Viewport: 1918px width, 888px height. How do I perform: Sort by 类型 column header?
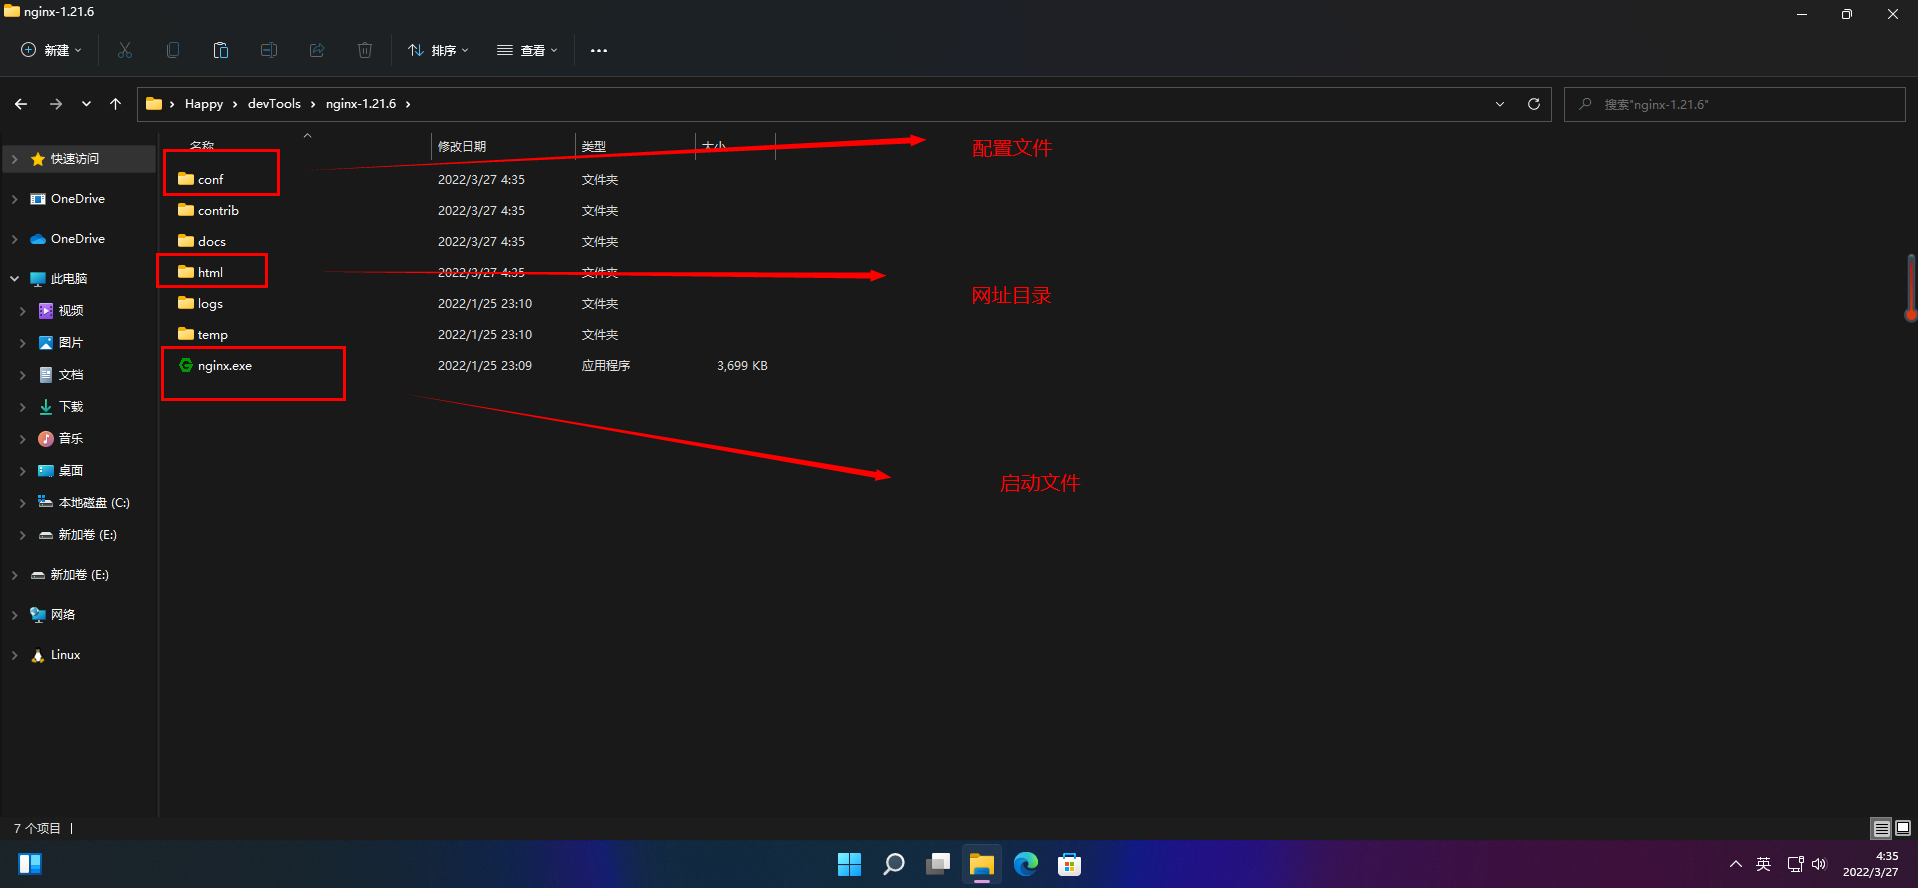coord(594,146)
